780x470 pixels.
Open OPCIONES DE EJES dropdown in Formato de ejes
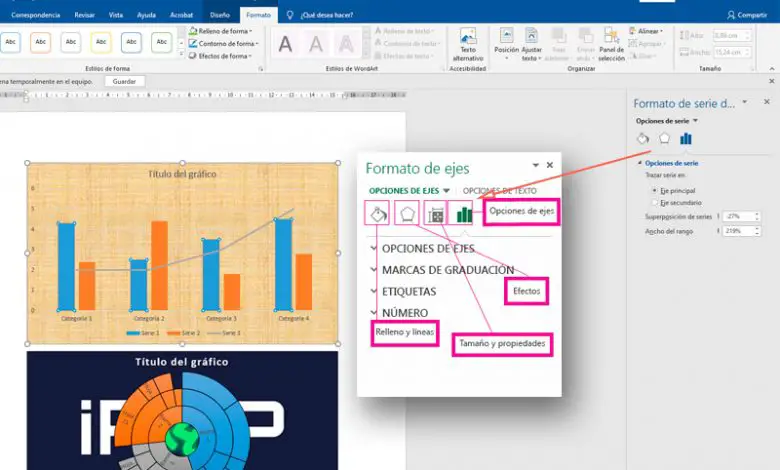[x=409, y=190]
